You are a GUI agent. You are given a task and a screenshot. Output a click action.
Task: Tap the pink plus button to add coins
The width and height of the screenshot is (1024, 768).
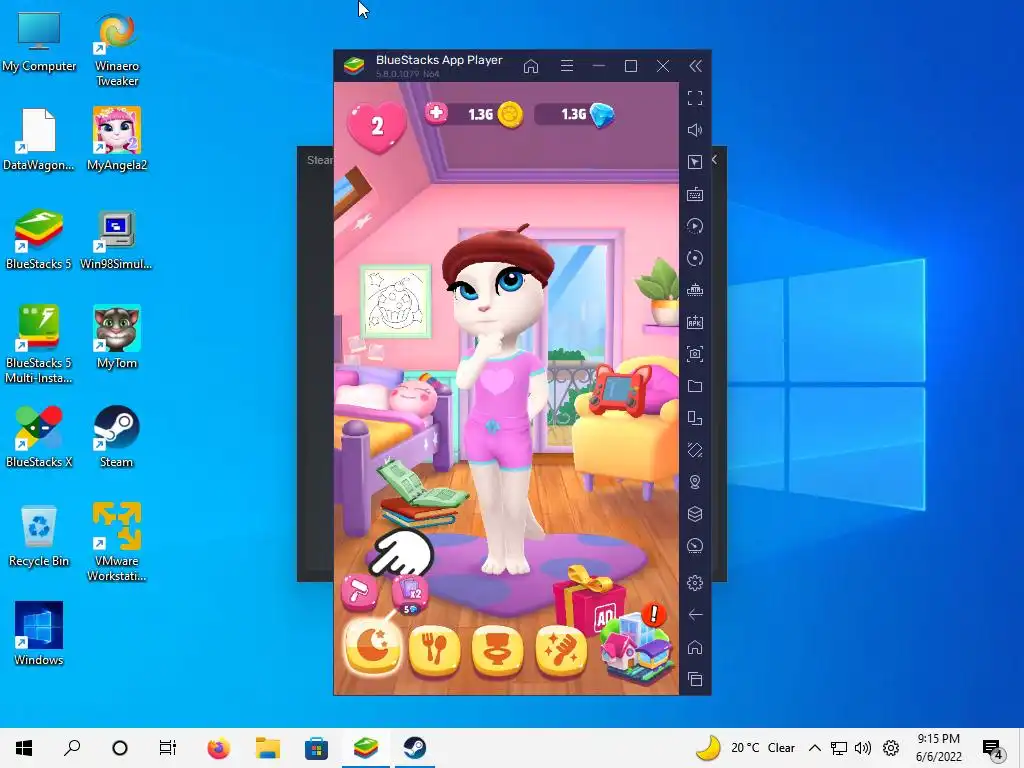(x=436, y=113)
